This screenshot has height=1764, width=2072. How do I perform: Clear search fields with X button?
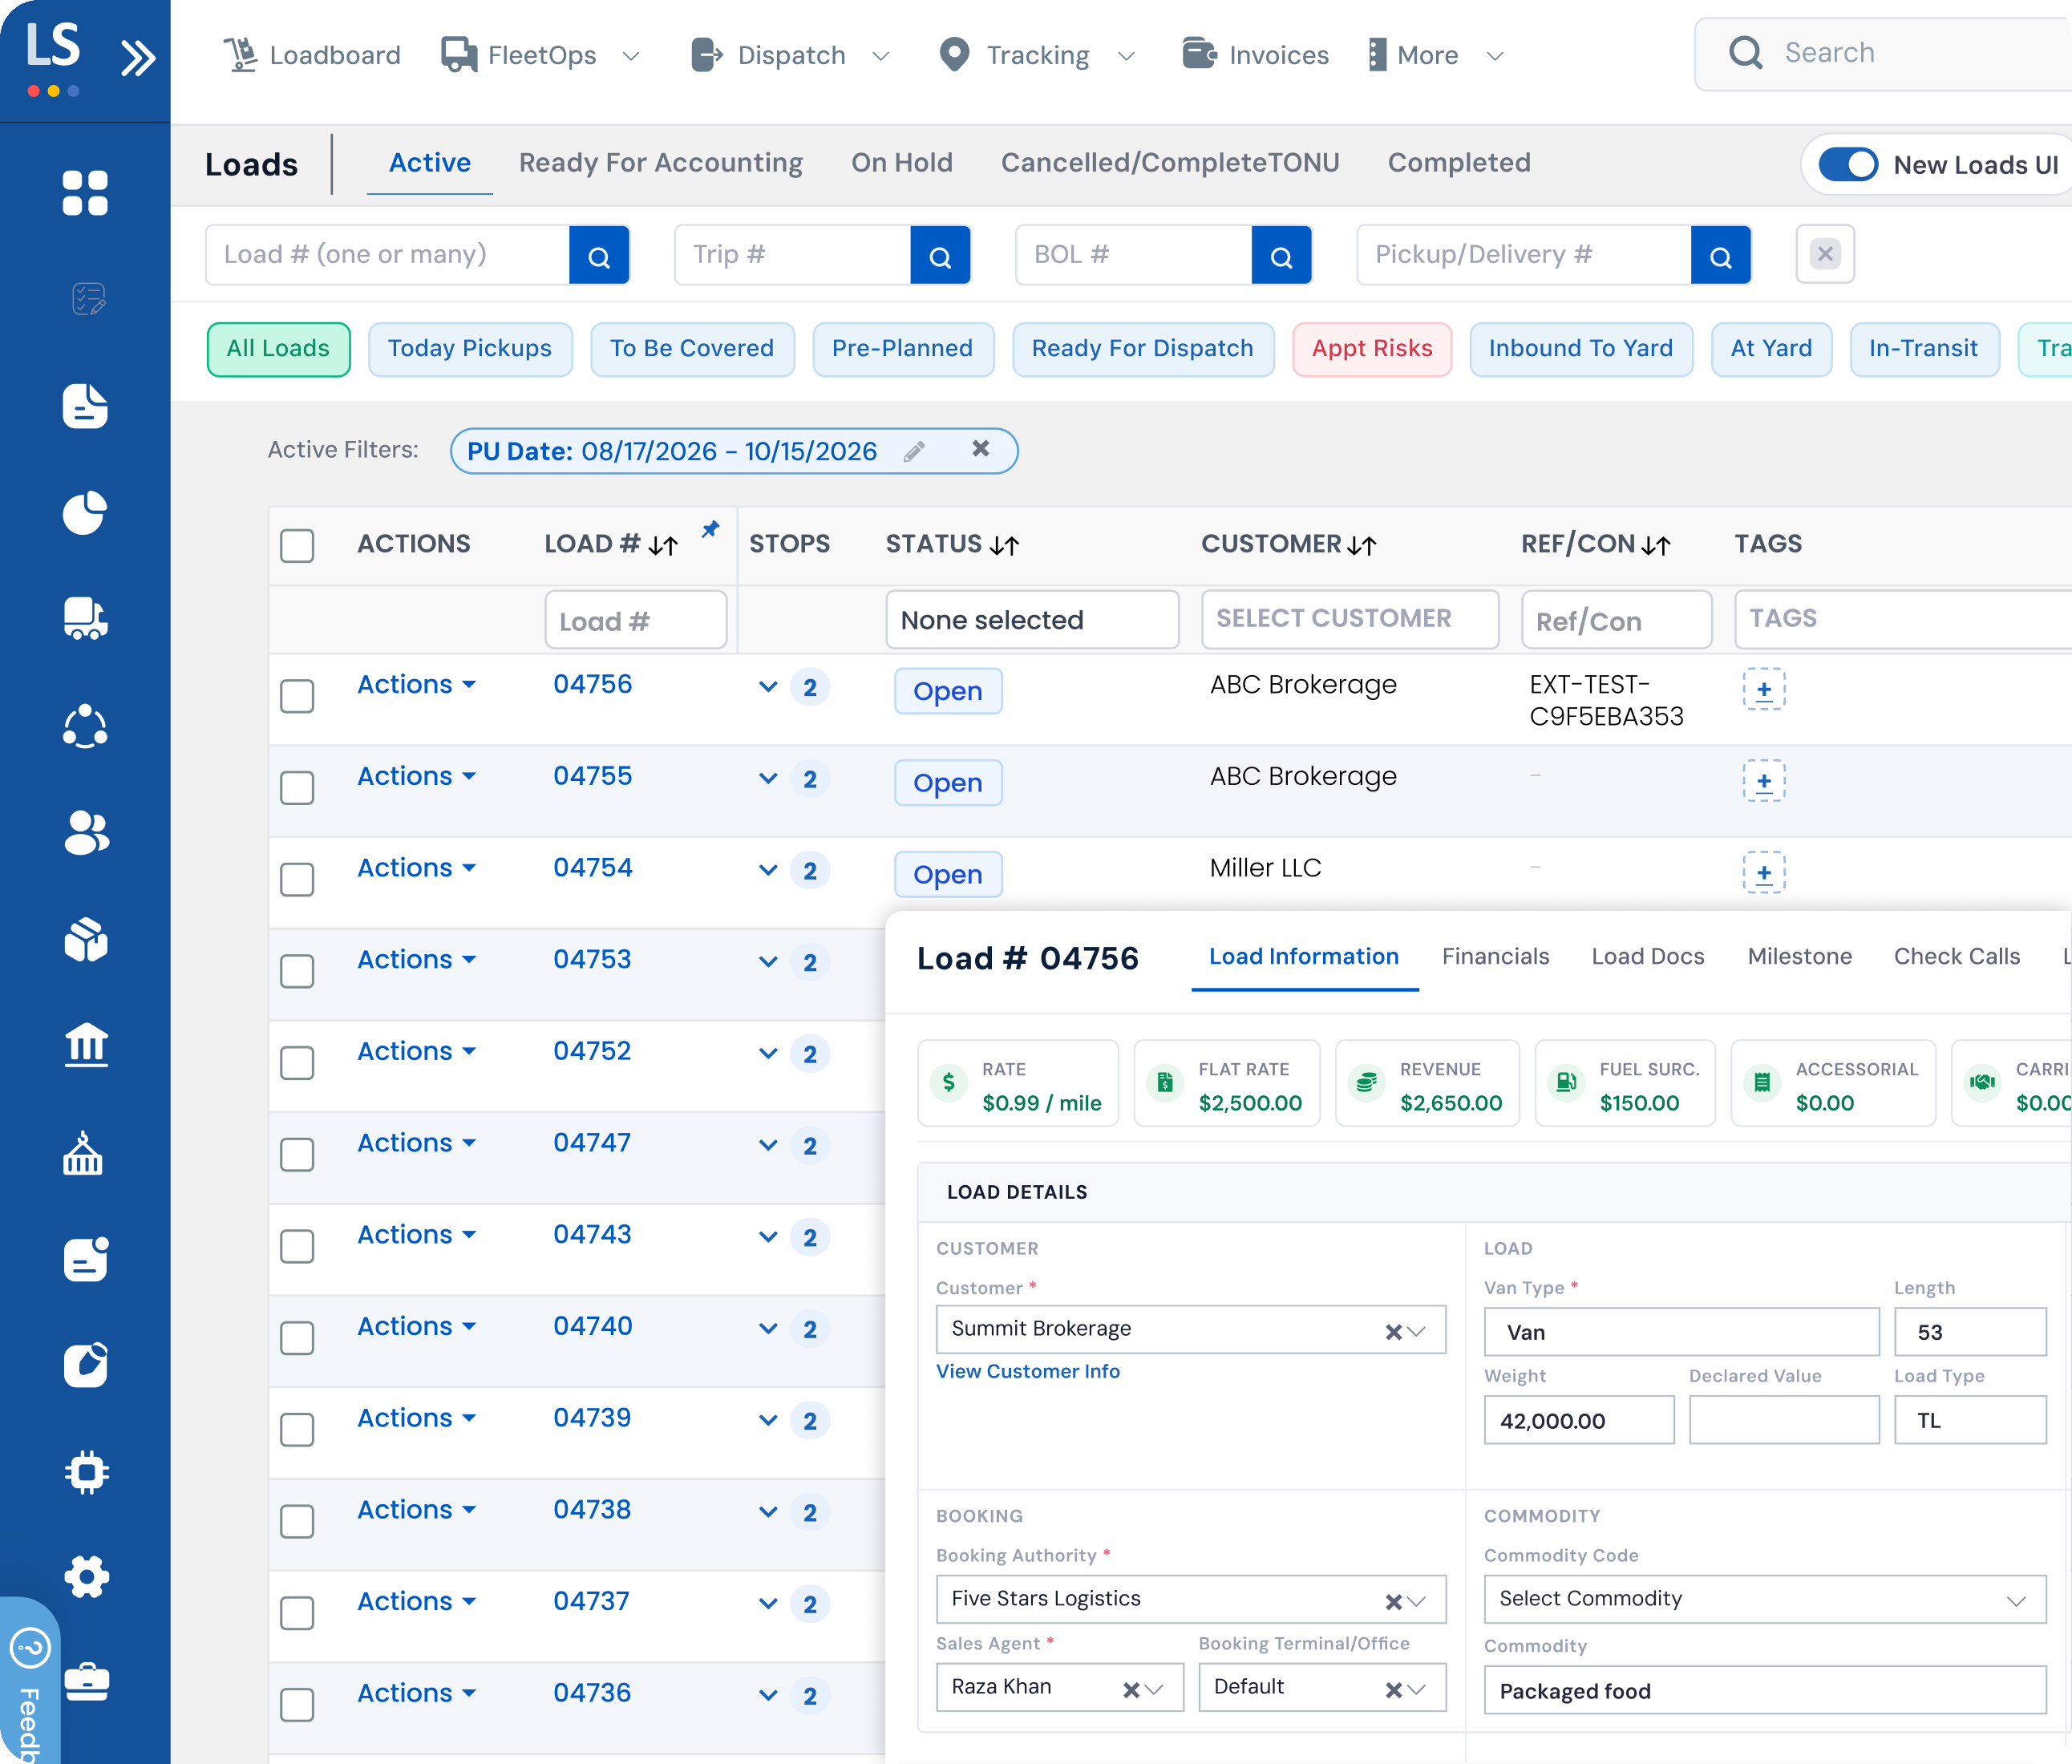coord(1825,254)
